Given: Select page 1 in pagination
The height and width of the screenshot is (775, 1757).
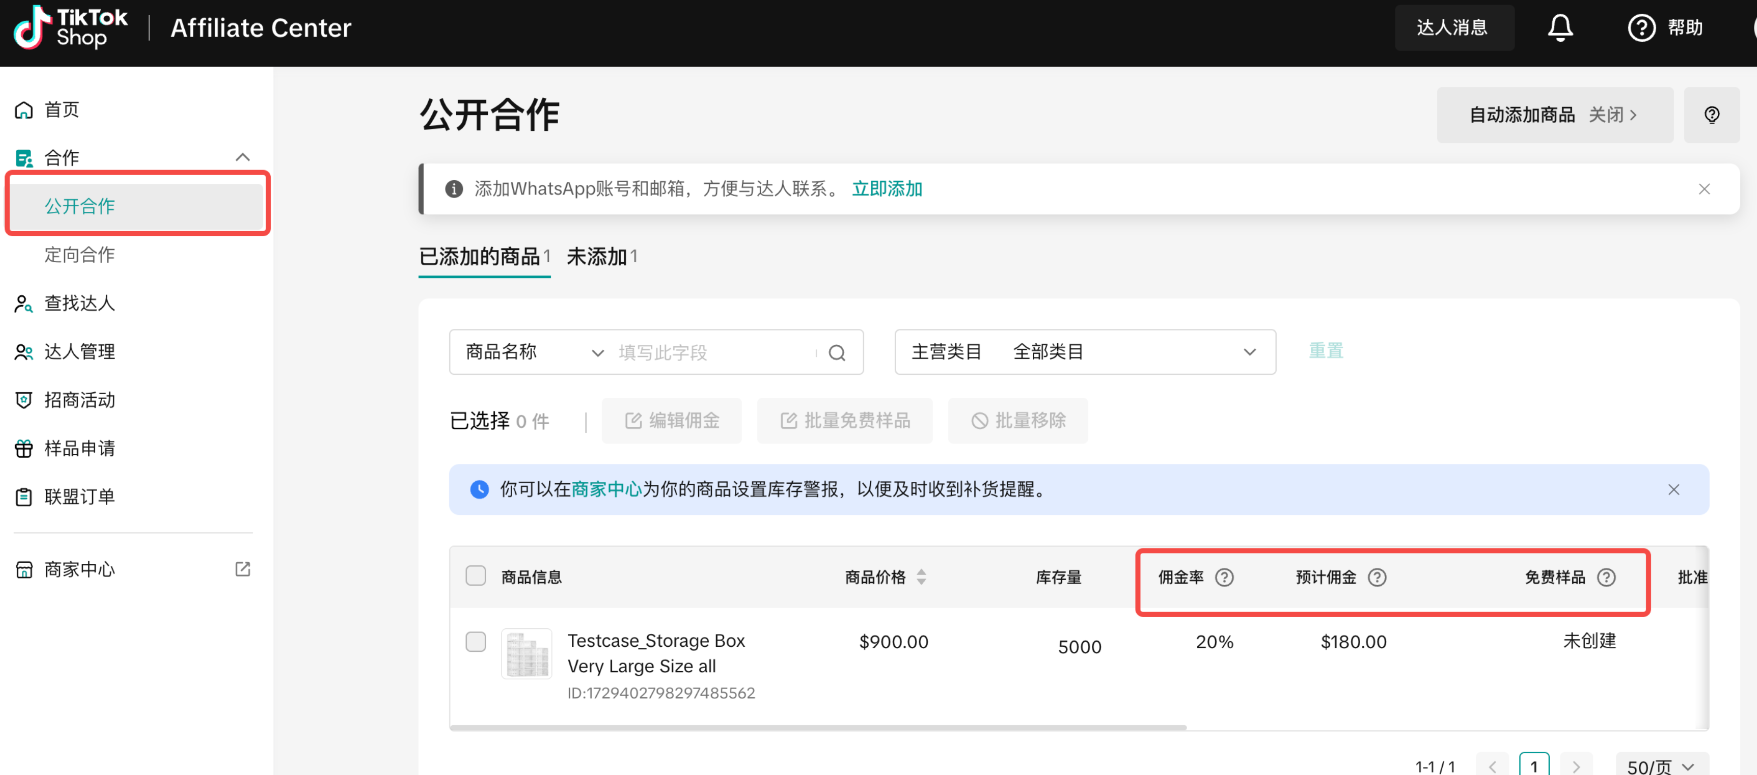Looking at the screenshot, I should 1534,766.
